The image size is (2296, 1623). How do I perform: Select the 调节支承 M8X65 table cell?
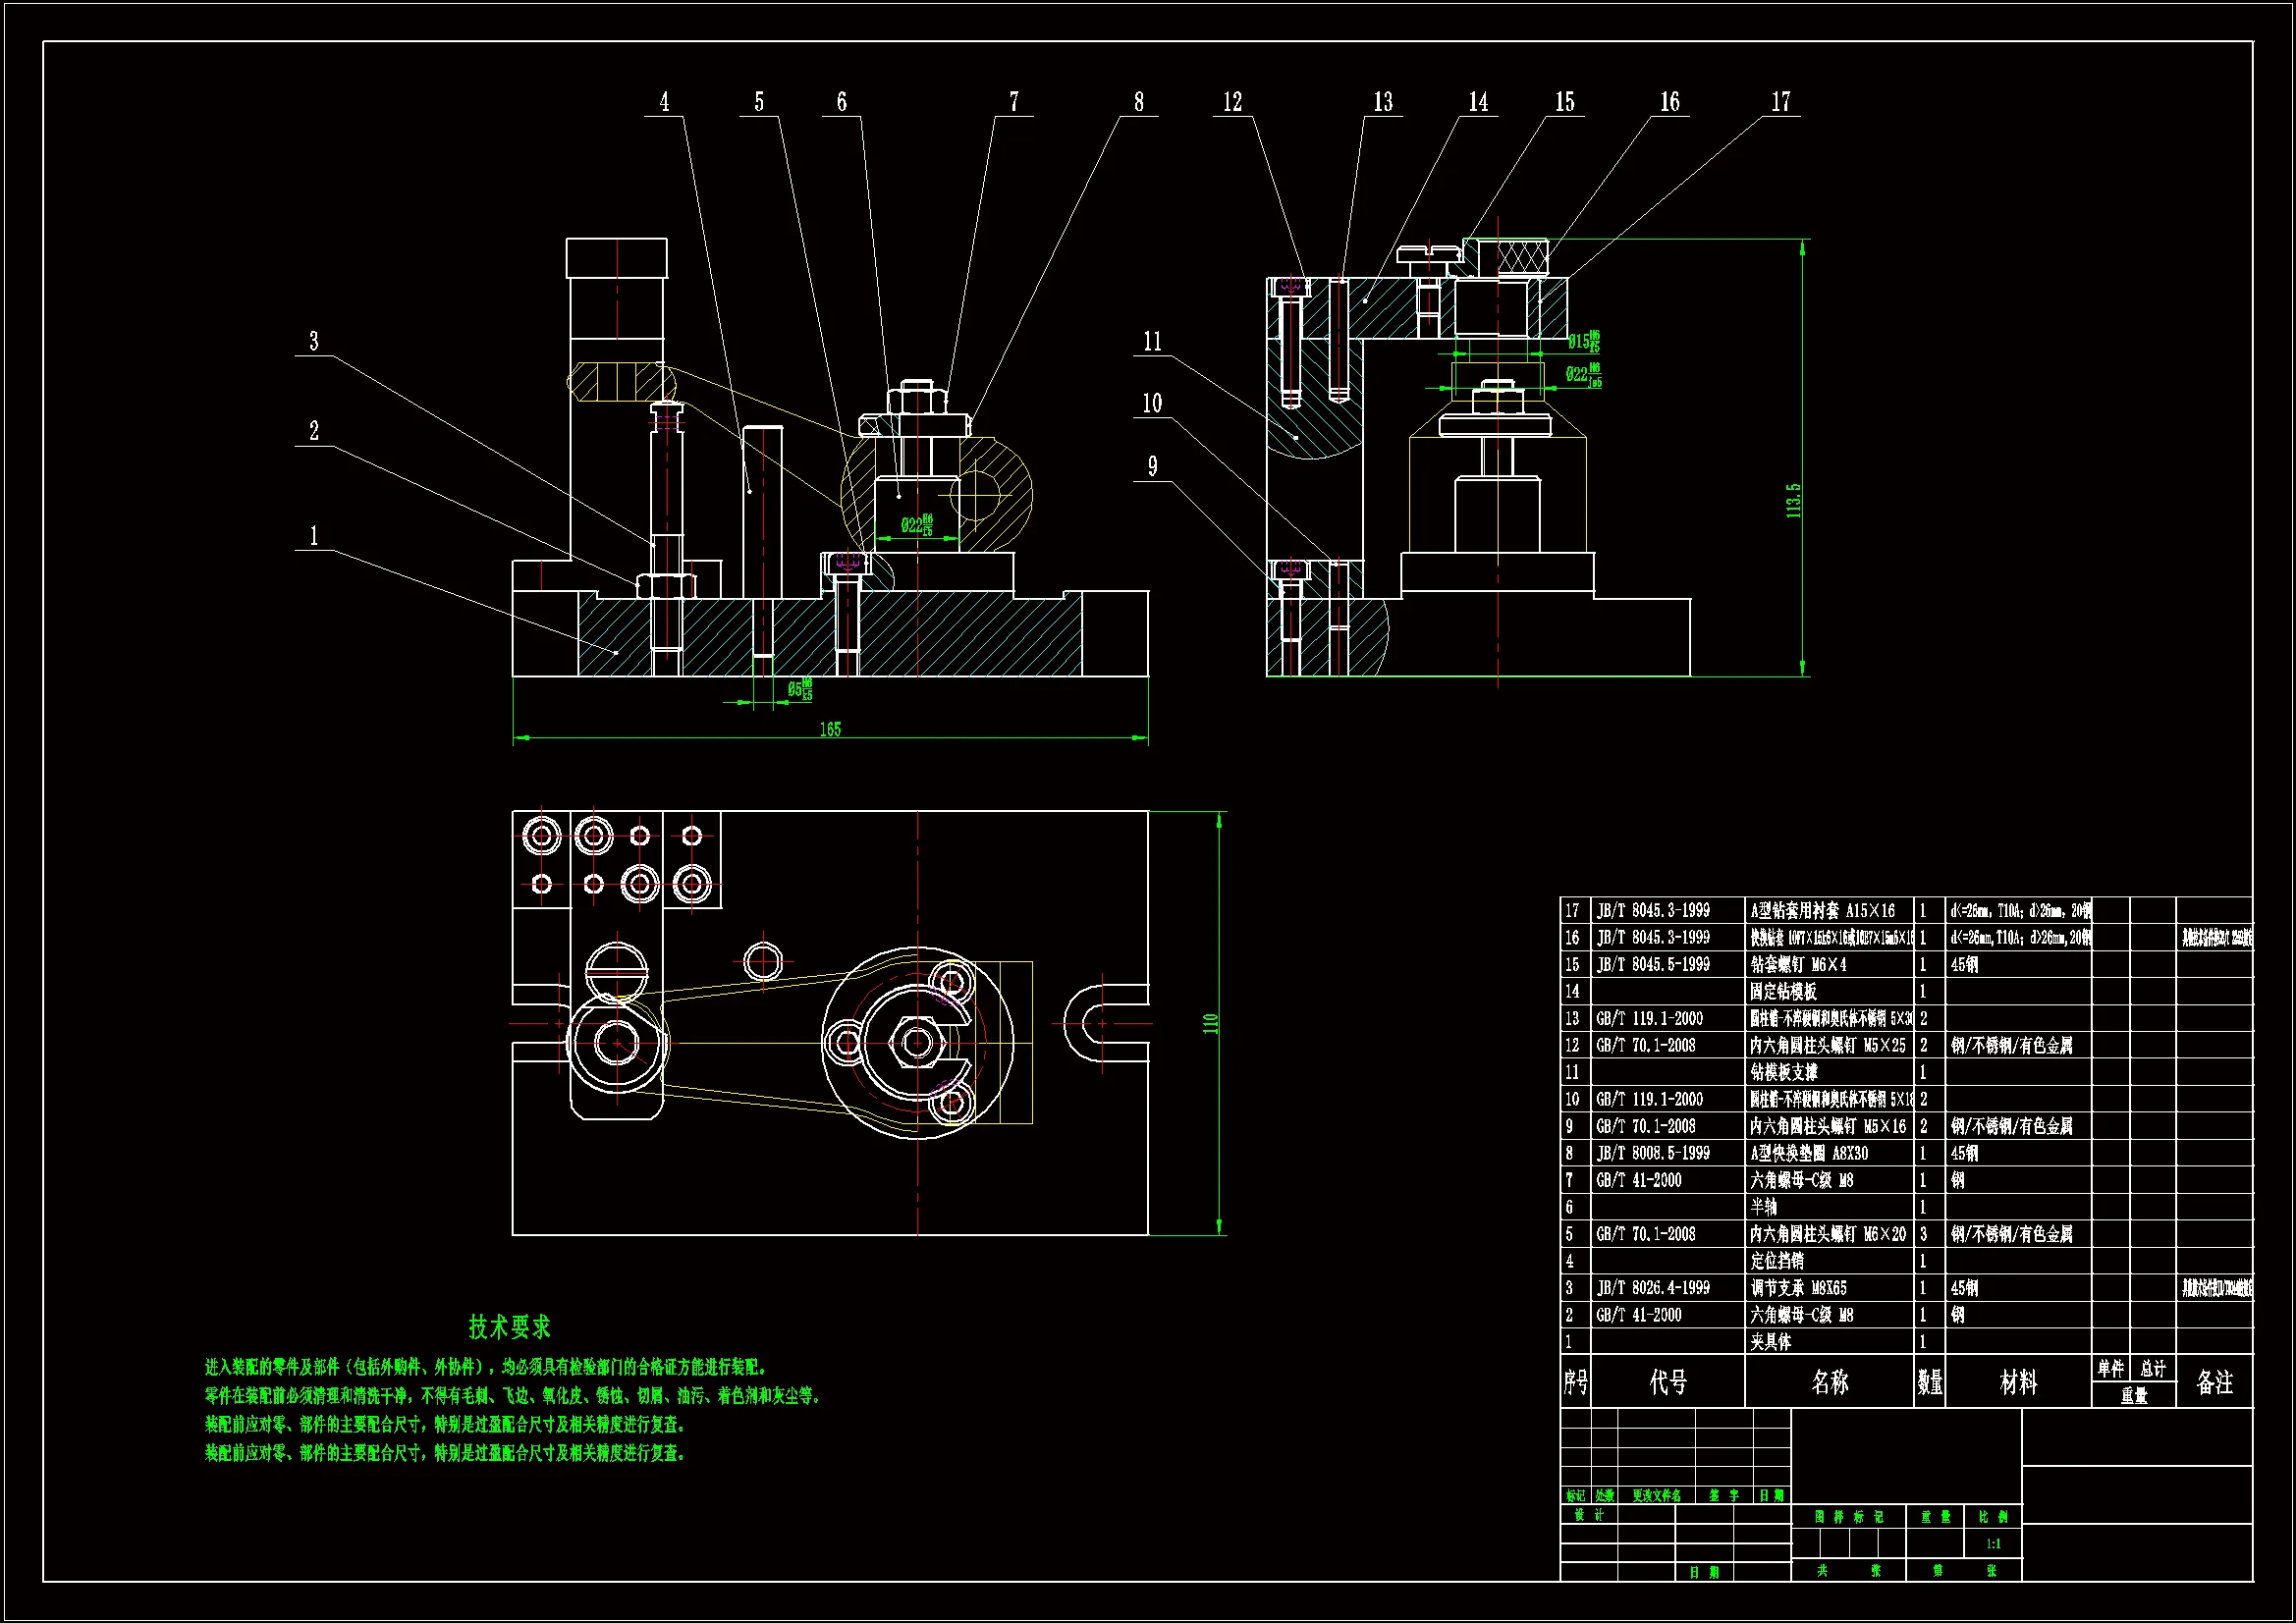coord(1798,1288)
